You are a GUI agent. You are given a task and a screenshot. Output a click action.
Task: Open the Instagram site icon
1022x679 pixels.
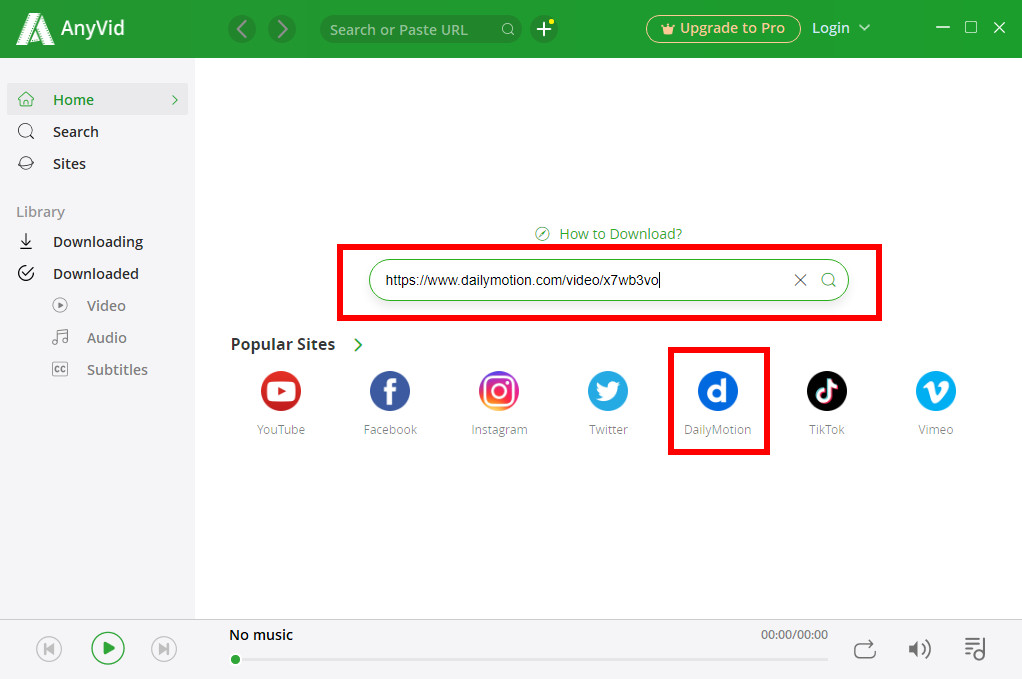tap(499, 391)
